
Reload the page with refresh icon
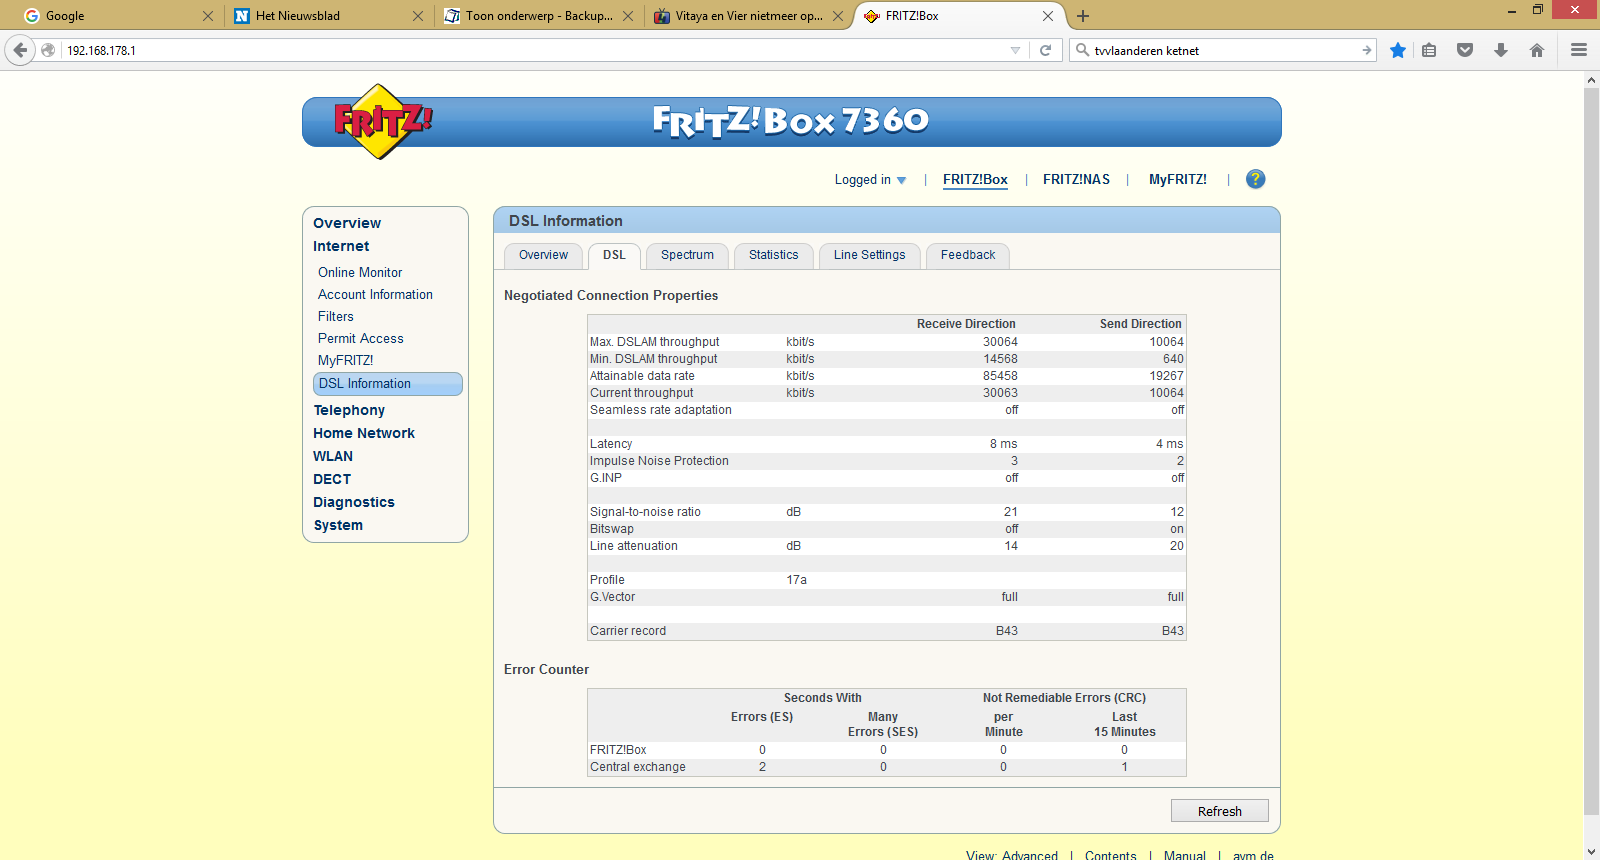[1045, 50]
